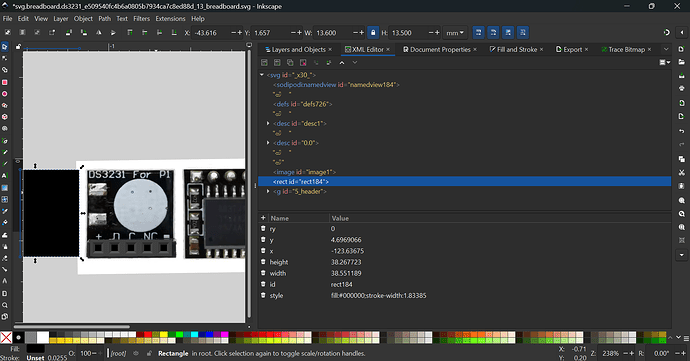Image resolution: width=690 pixels, height=361 pixels.
Task: Collapse the svg root node
Action: click(262, 75)
